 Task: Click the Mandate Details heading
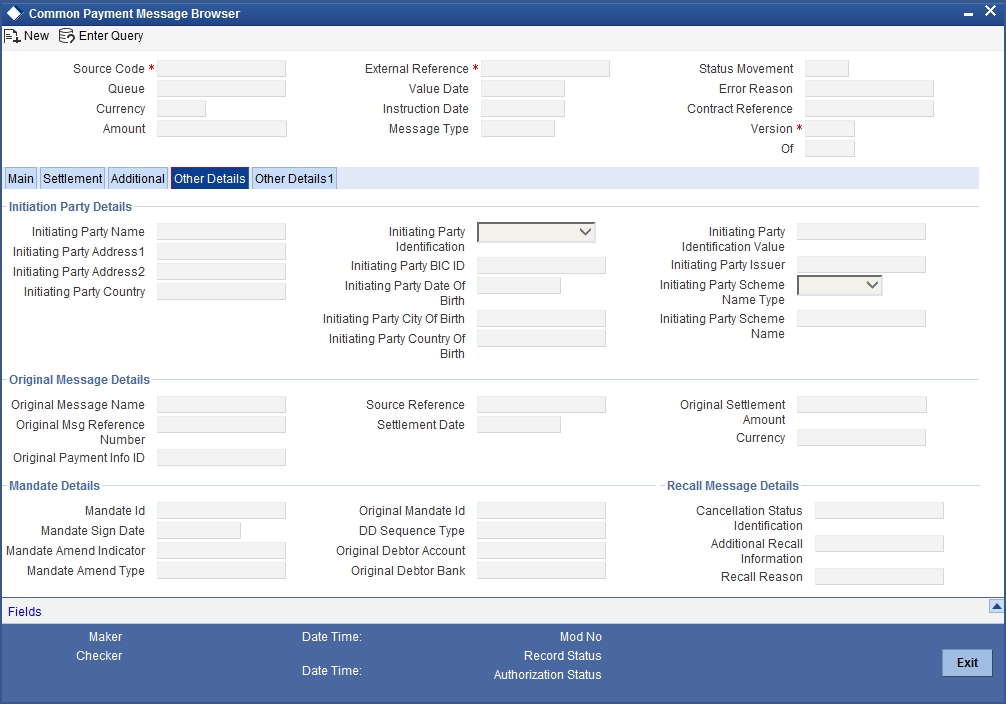coord(55,486)
